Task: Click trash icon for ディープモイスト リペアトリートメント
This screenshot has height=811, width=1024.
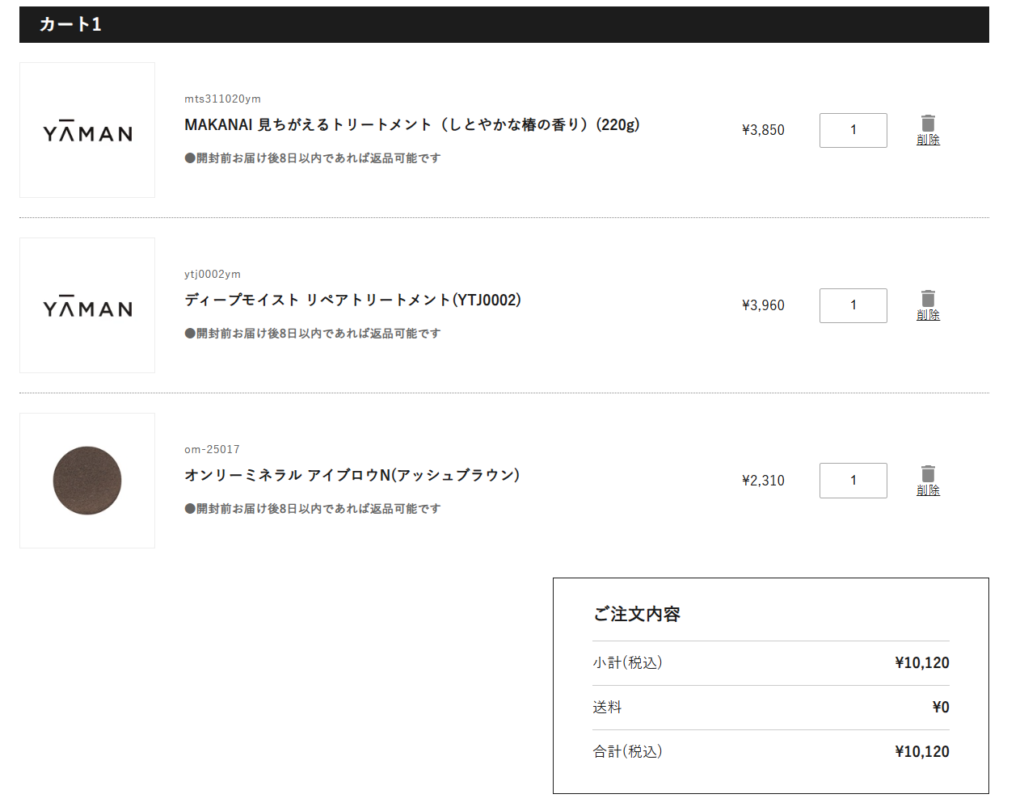Action: coord(927,298)
